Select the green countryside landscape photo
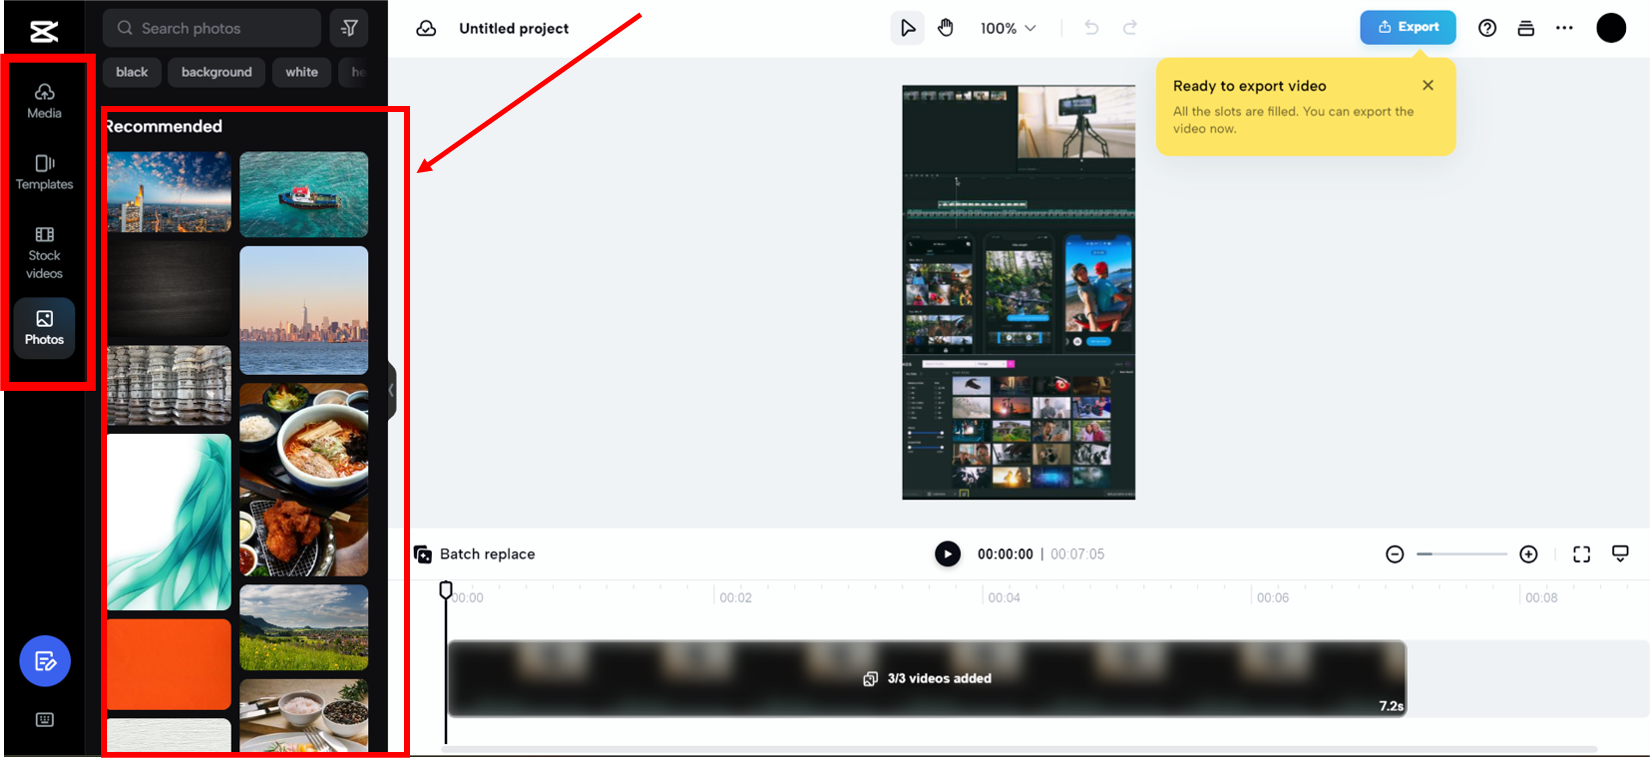 coord(304,627)
